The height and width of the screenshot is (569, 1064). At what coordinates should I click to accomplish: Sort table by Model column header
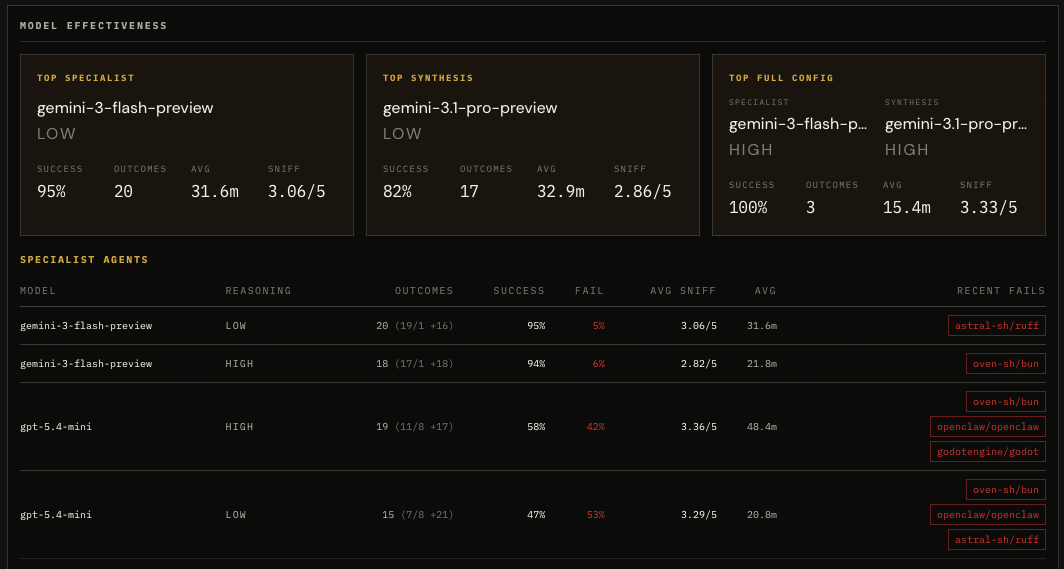pyautogui.click(x=38, y=290)
